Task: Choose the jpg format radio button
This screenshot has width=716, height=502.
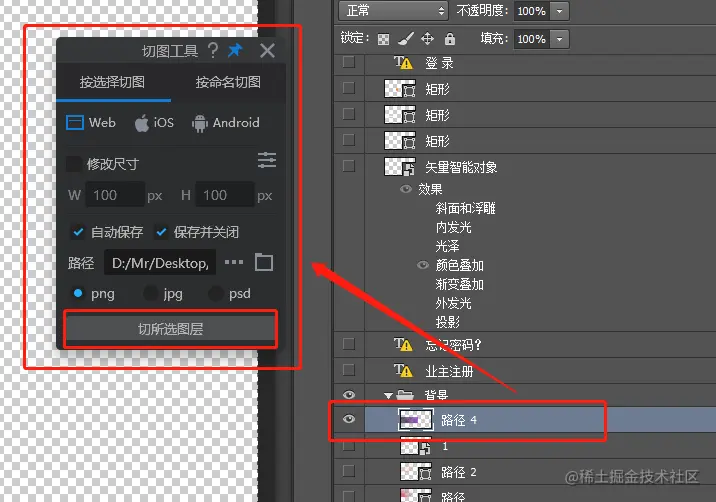Action: point(151,293)
